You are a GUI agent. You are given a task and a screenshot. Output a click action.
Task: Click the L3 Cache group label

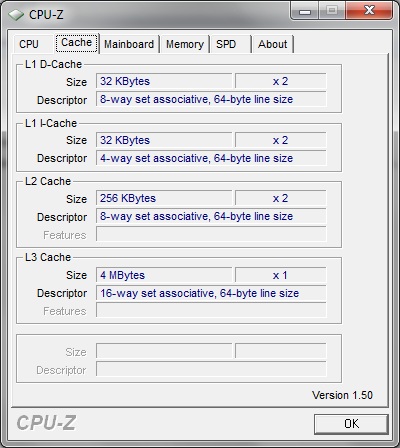coord(48,257)
